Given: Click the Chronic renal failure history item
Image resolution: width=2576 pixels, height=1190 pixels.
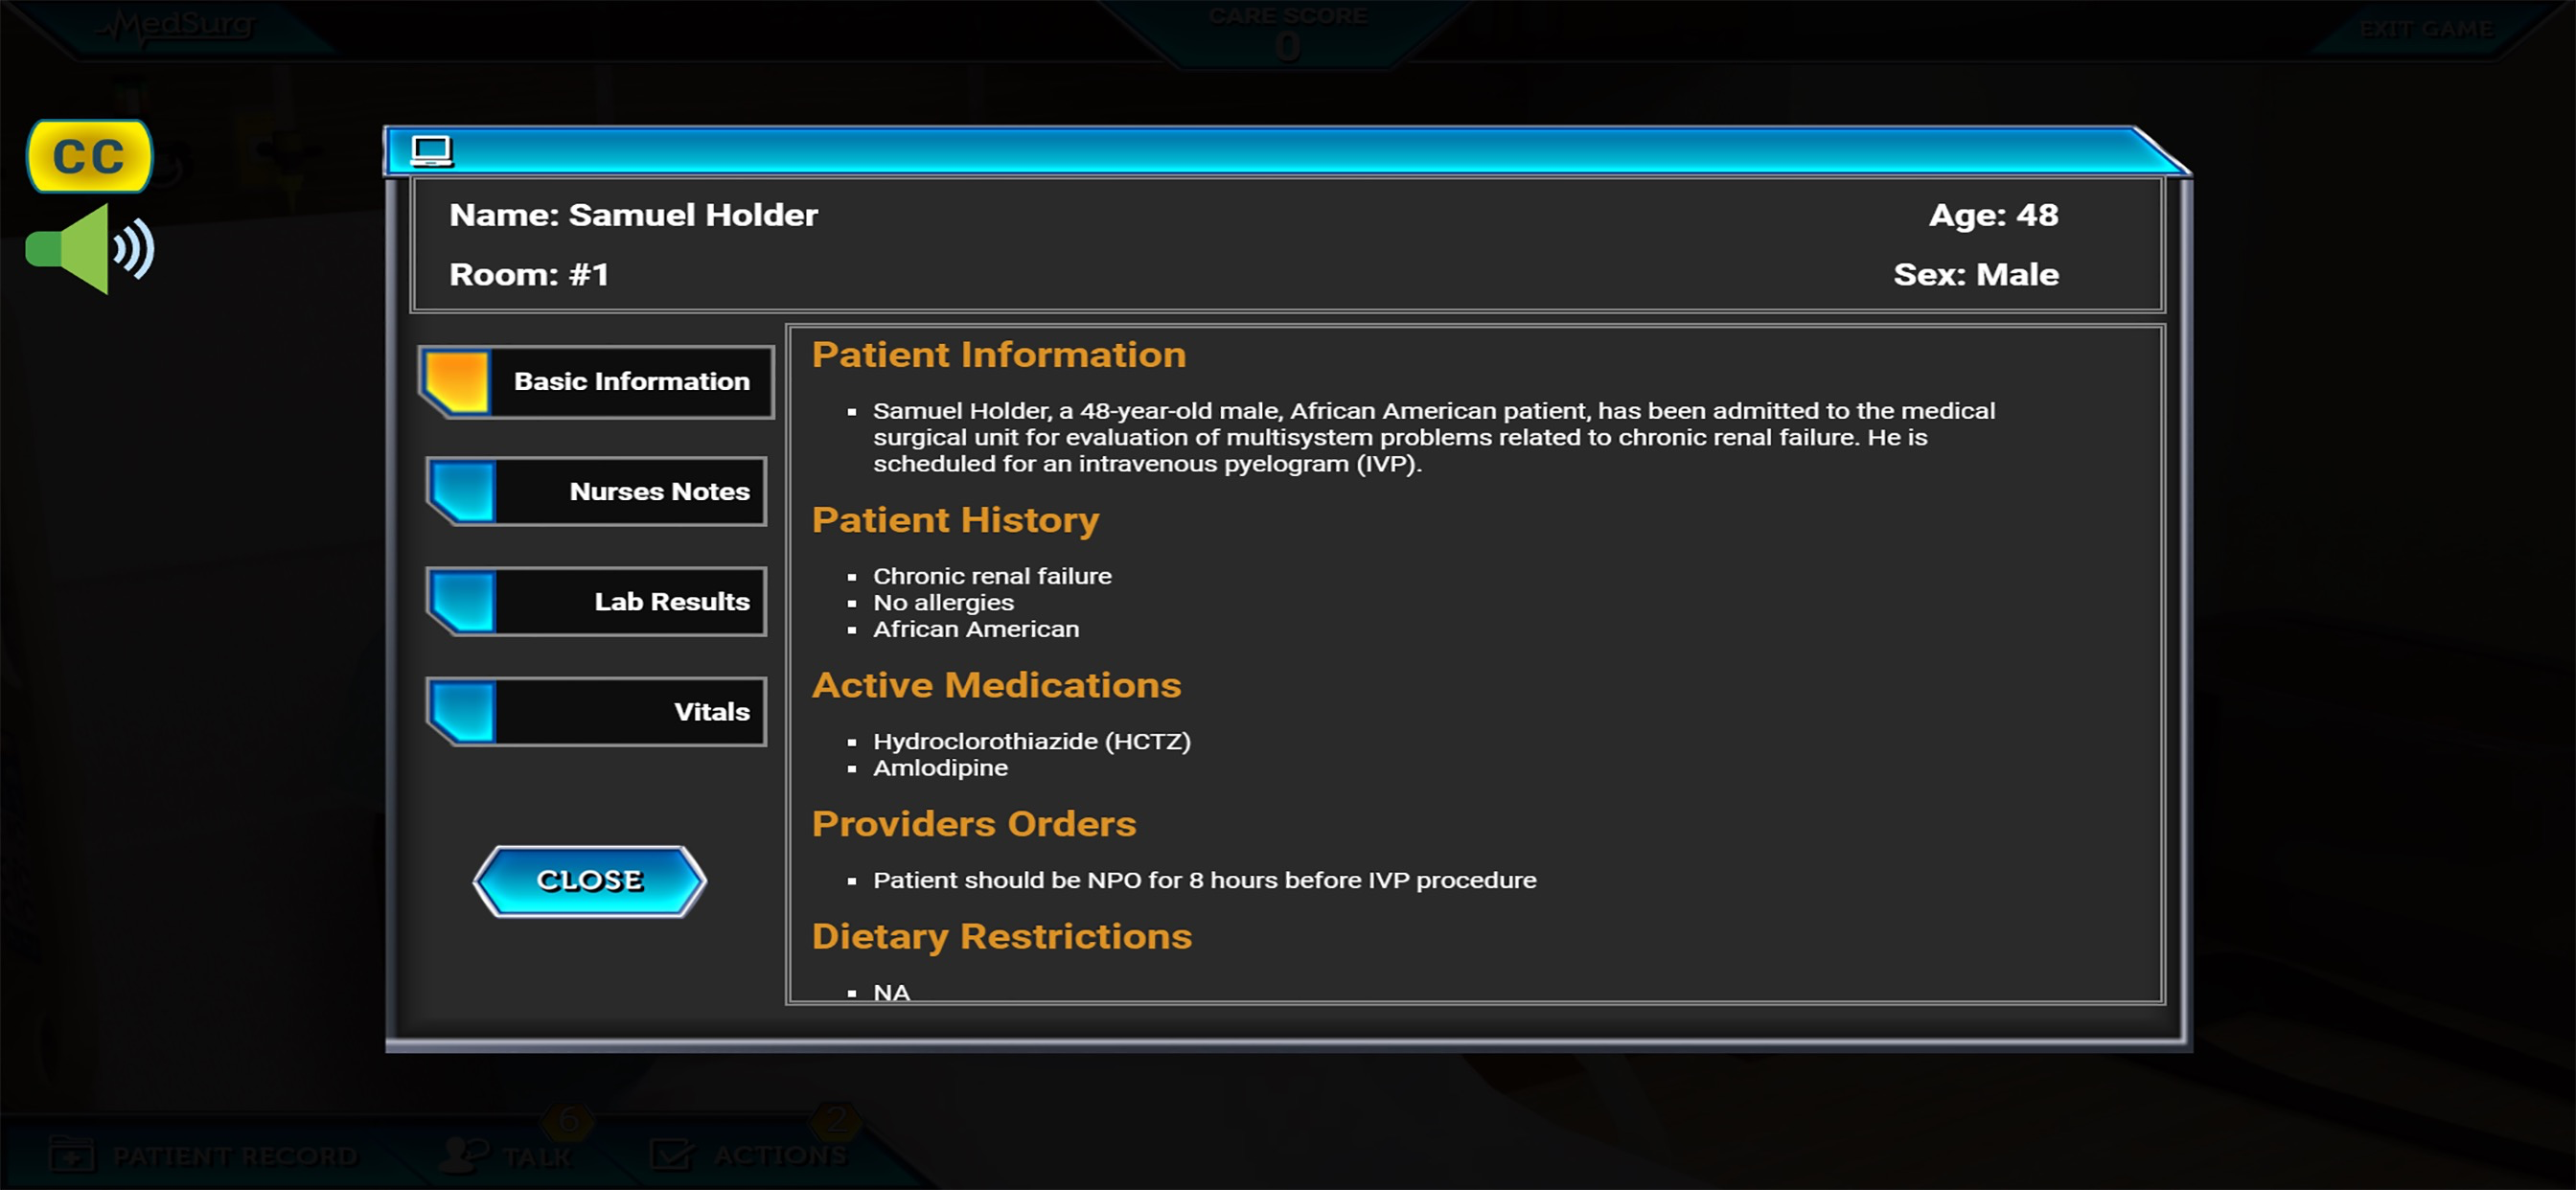Looking at the screenshot, I should (992, 576).
